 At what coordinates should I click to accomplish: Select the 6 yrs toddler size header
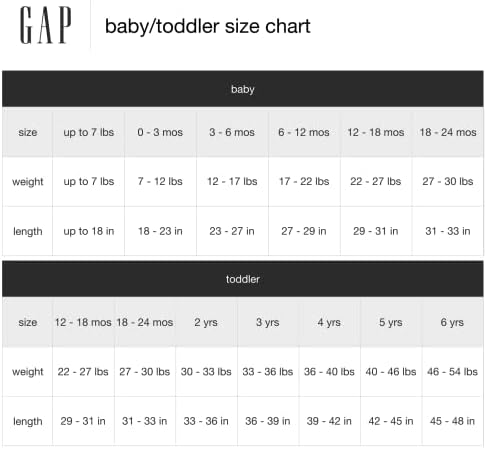pyautogui.click(x=452, y=322)
